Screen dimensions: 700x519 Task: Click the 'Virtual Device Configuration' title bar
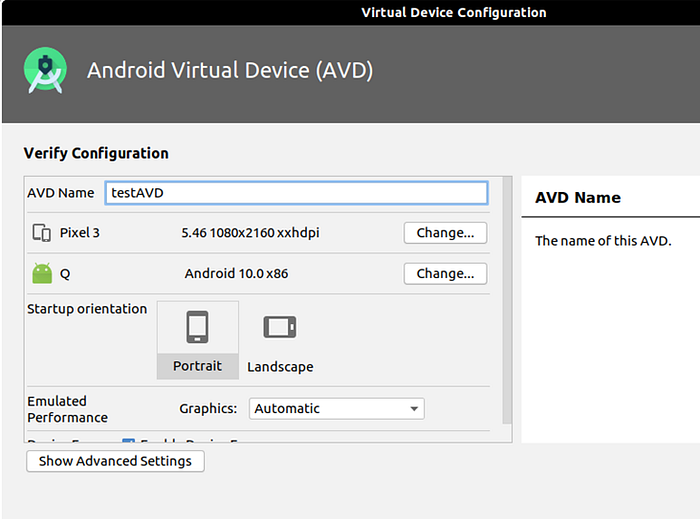[x=454, y=12]
